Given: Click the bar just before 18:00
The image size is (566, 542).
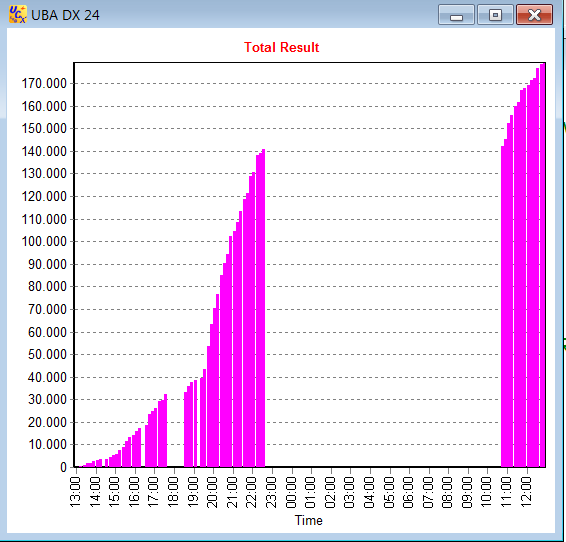Looking at the screenshot, I should [x=165, y=430].
